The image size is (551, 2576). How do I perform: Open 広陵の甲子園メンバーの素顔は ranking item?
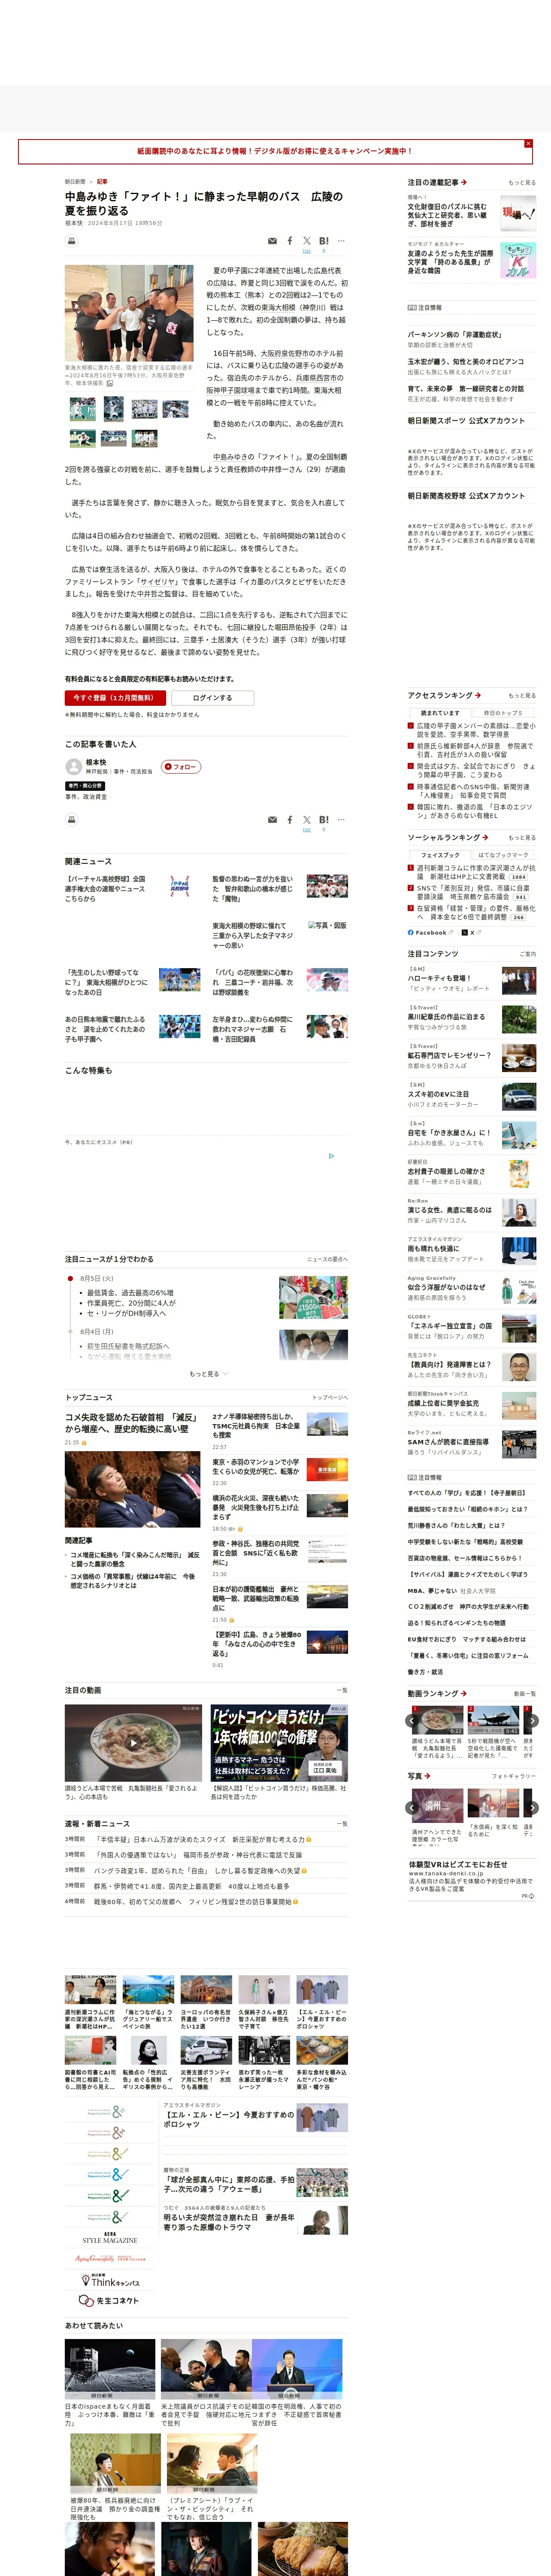476,730
